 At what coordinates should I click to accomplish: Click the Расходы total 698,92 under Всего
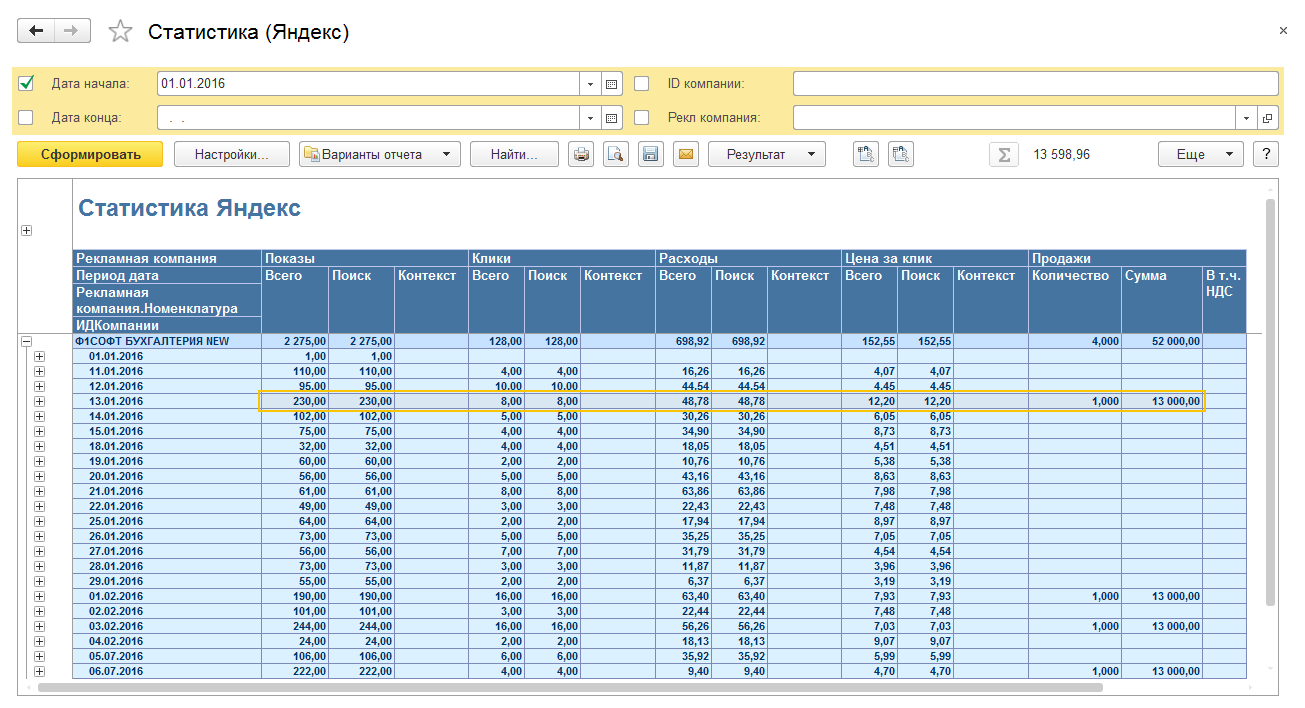click(x=683, y=341)
